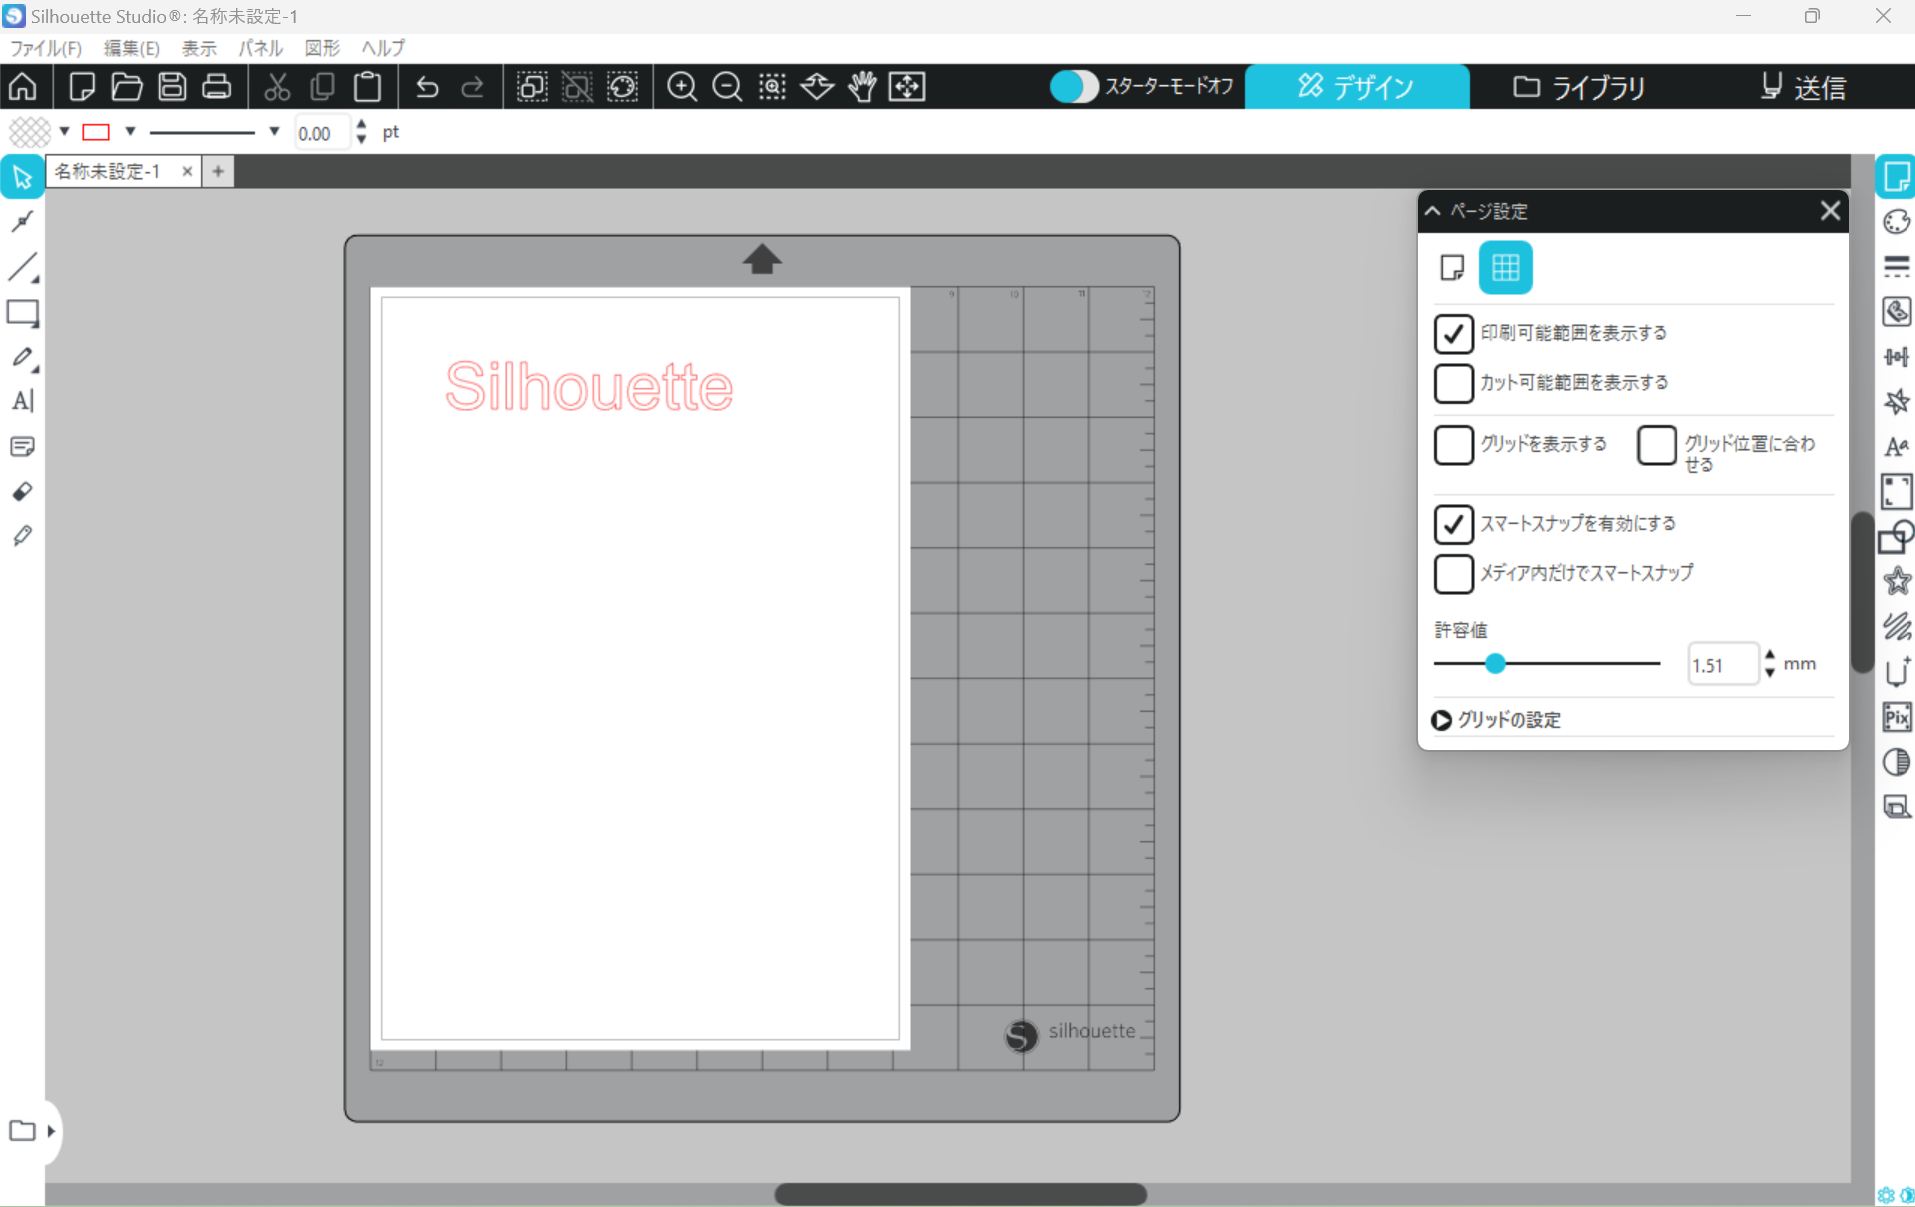Select the Rectangle drawing tool
Screen dimensions: 1915x1207
(22, 313)
